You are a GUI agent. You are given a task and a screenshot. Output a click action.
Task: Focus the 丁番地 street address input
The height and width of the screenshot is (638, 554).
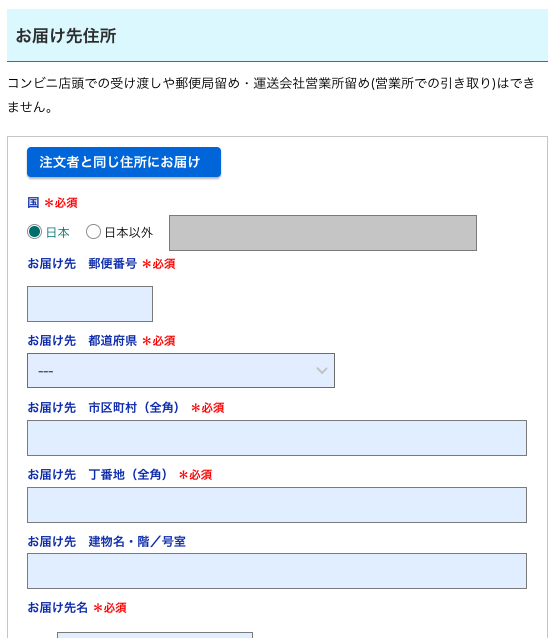pyautogui.click(x=277, y=505)
